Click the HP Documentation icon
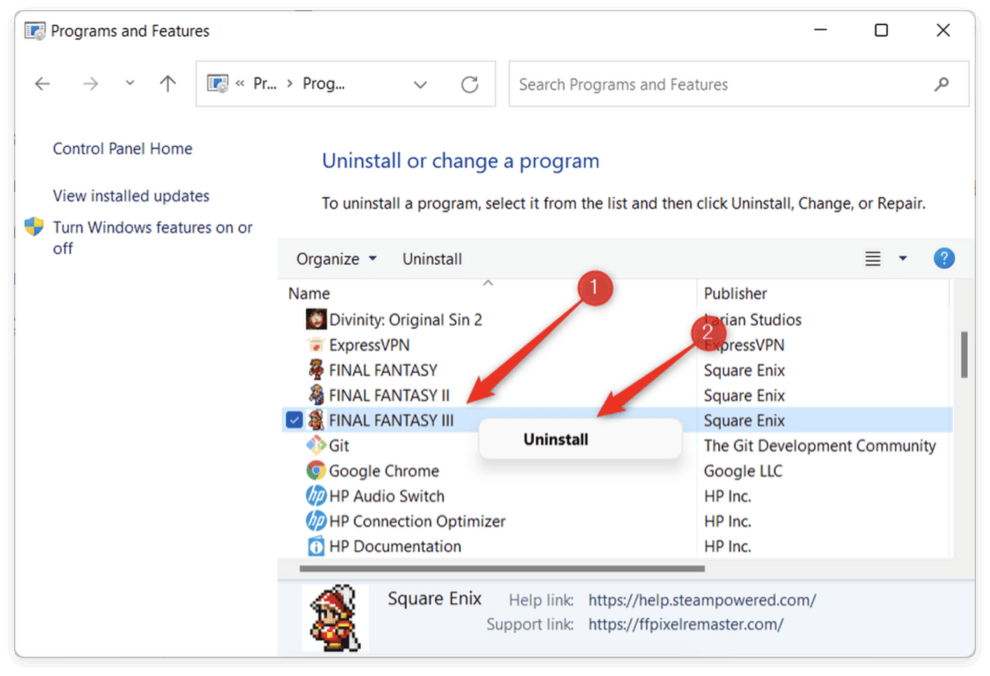 pyautogui.click(x=315, y=547)
